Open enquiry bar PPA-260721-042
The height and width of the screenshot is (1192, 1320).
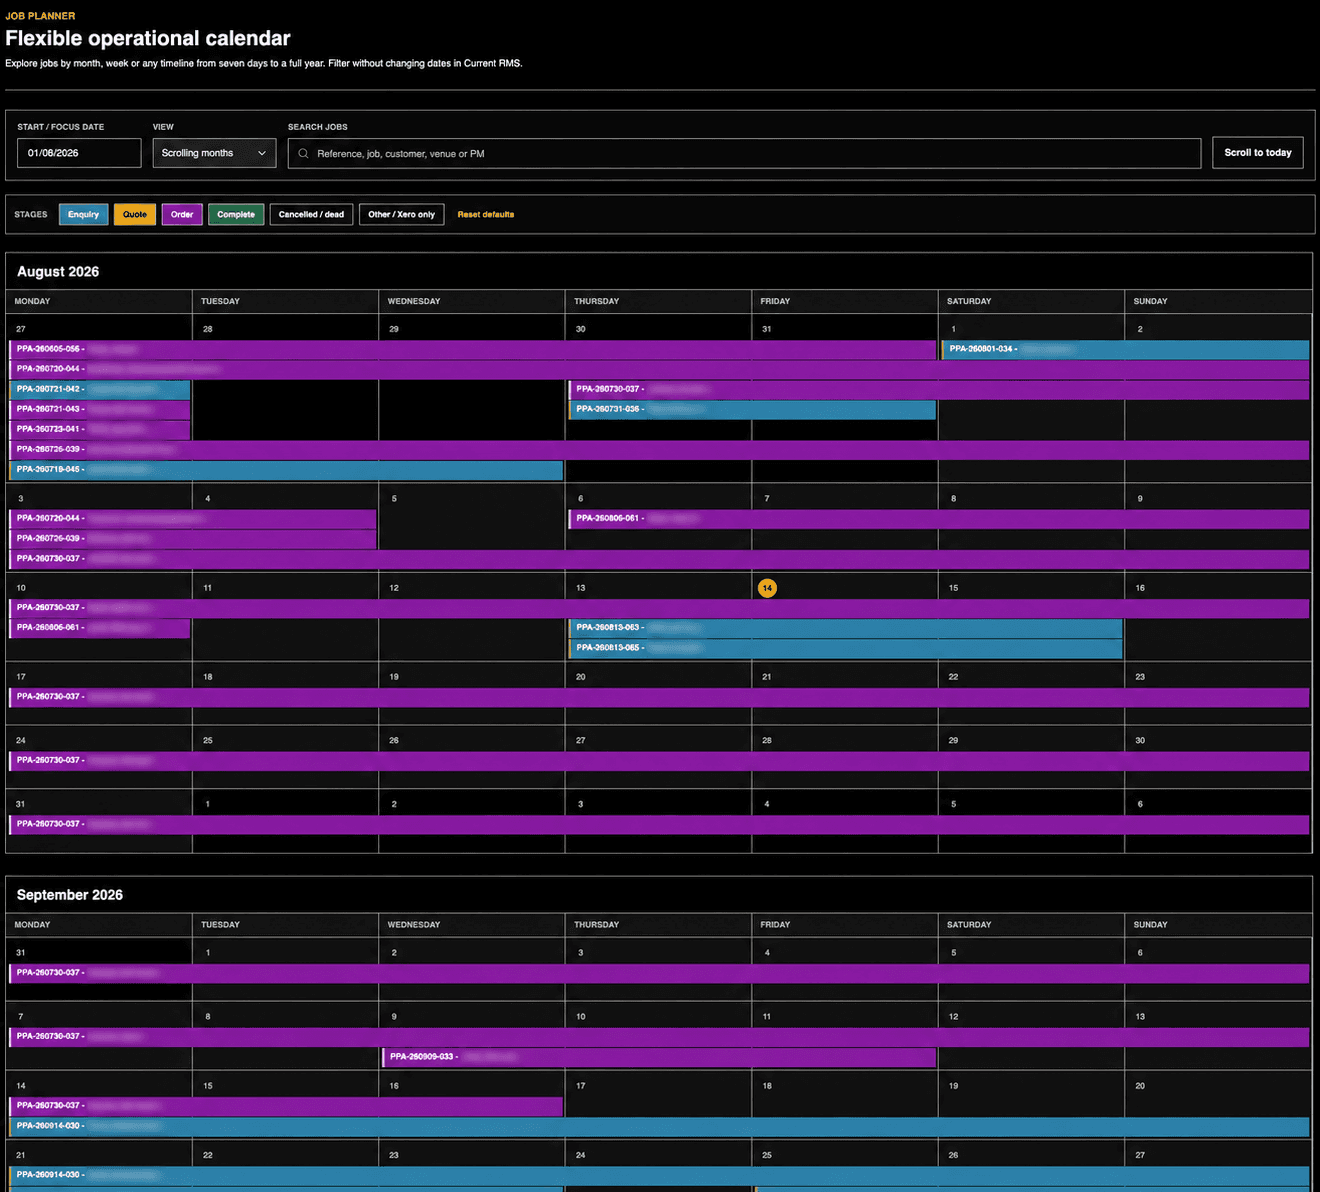(x=100, y=389)
